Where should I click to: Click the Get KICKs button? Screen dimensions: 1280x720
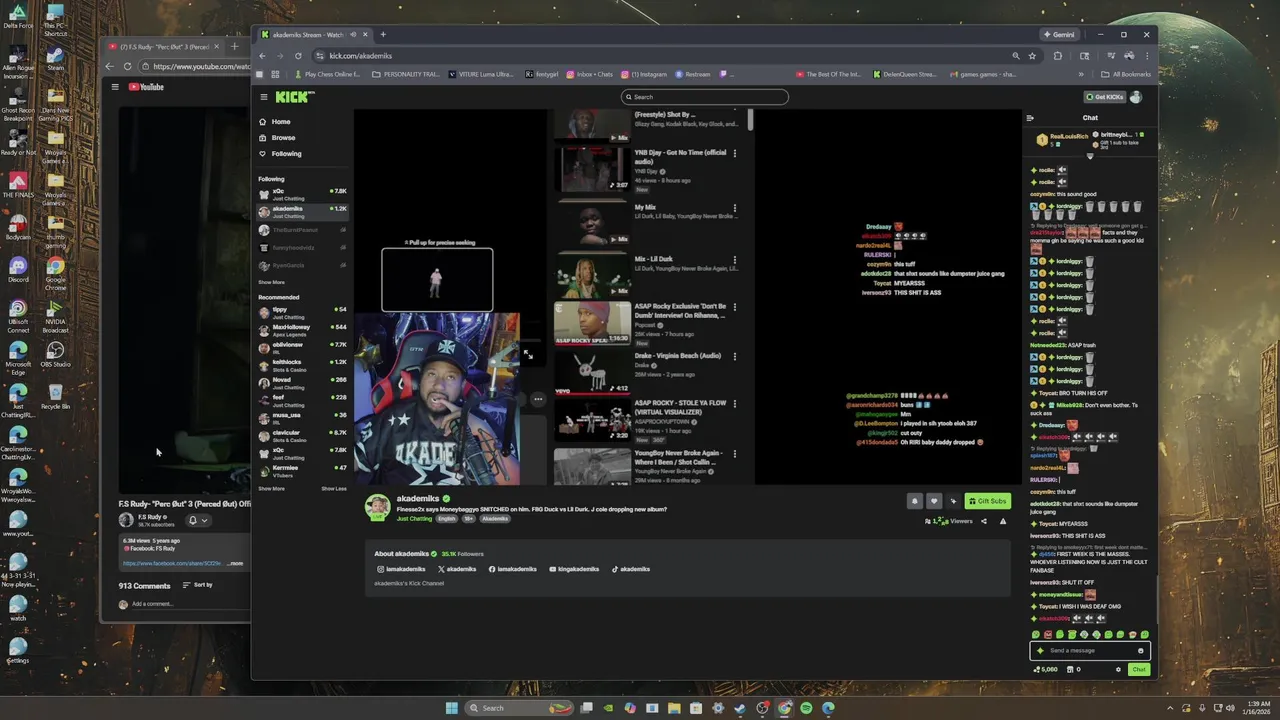(1105, 97)
